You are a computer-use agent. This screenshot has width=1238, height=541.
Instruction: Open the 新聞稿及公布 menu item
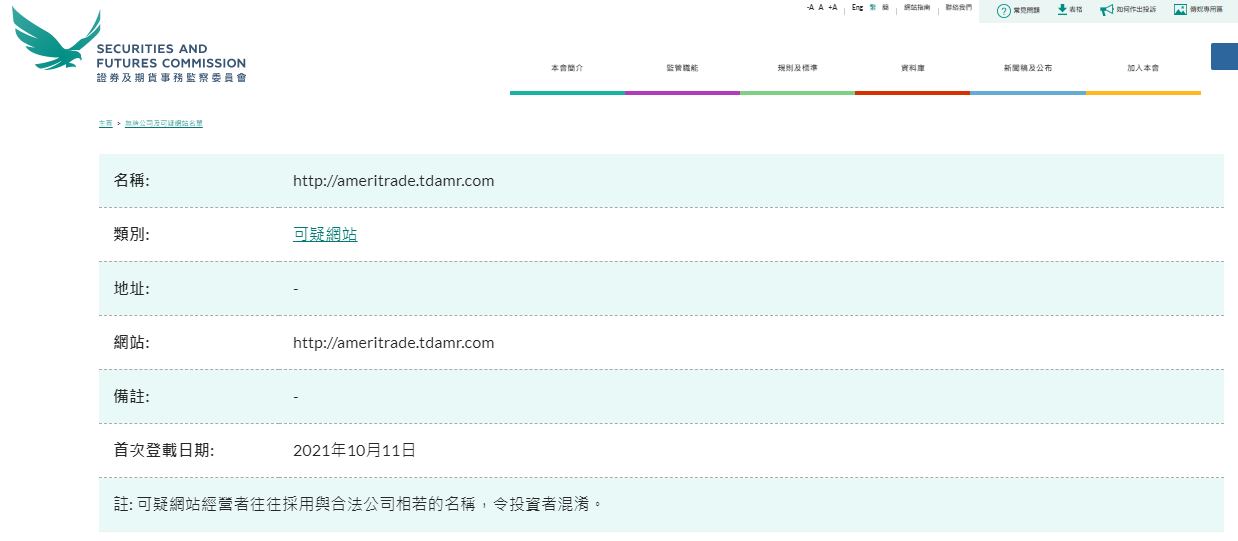point(1027,68)
